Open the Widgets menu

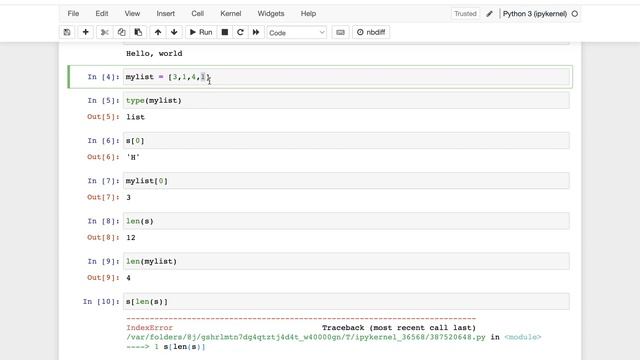[271, 13]
